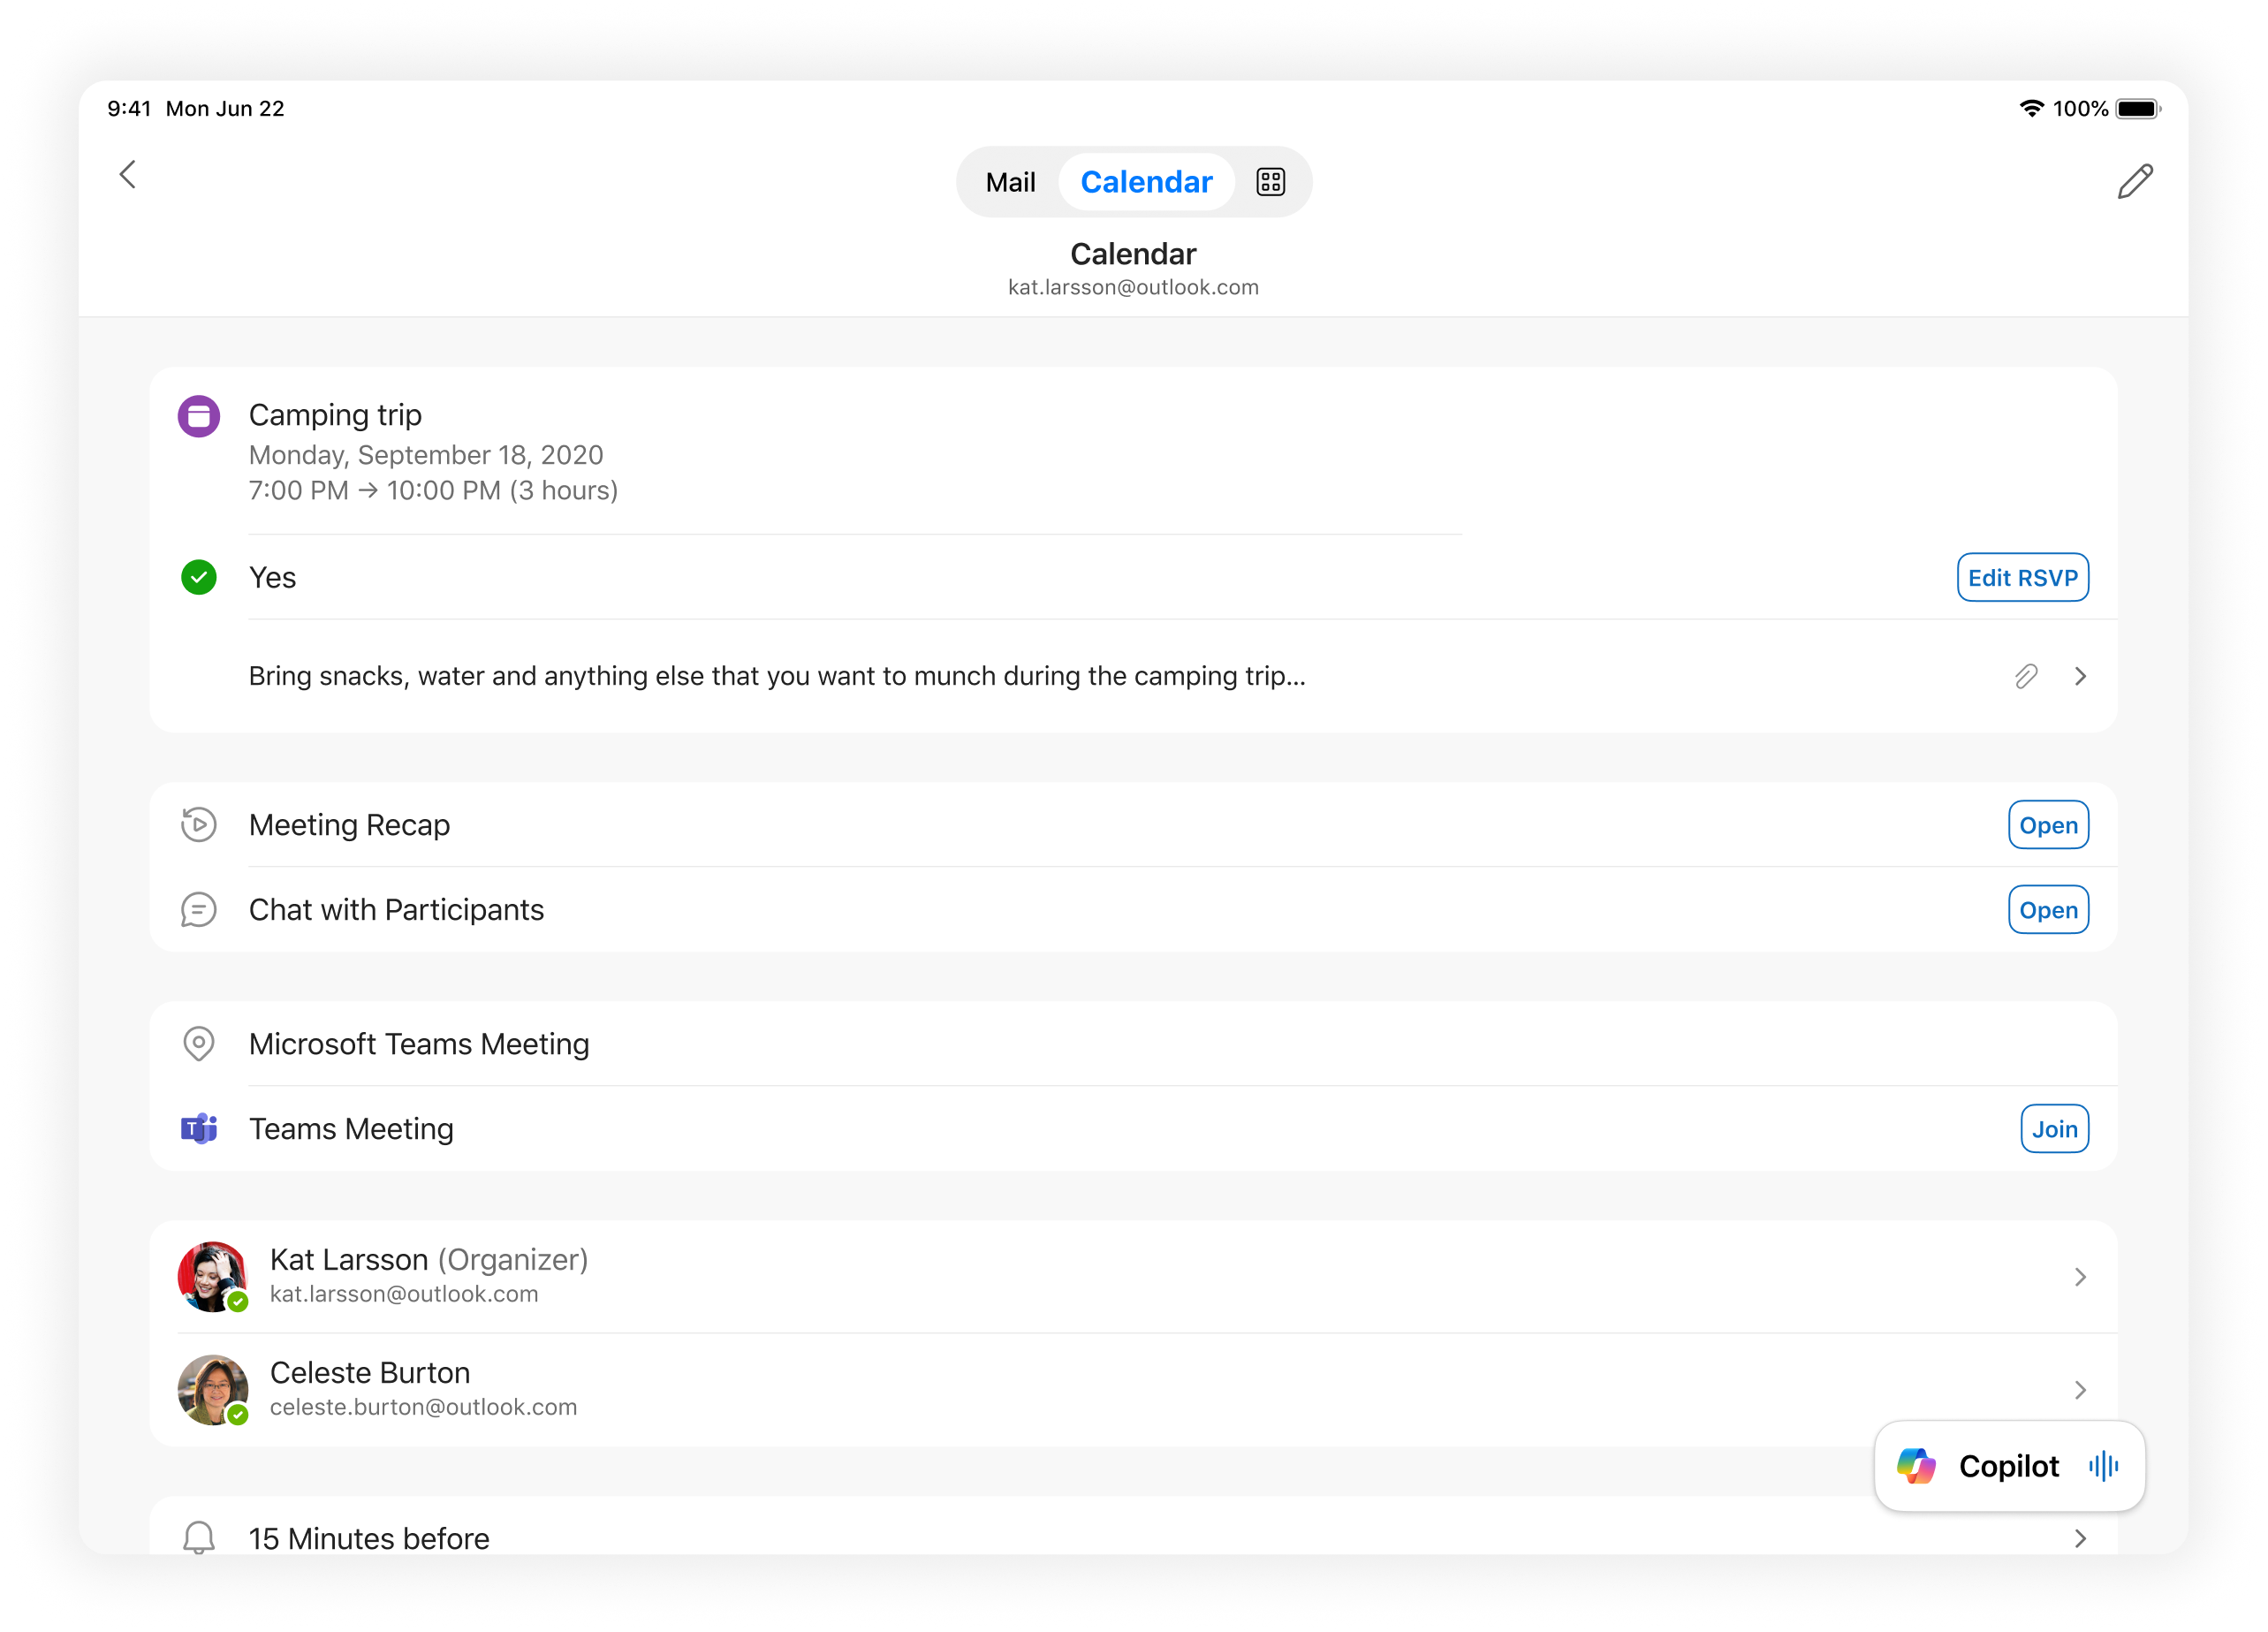Viewport: 2268px width, 1632px height.
Task: Tap Kat Larsson's online status badge
Action: [238, 1302]
